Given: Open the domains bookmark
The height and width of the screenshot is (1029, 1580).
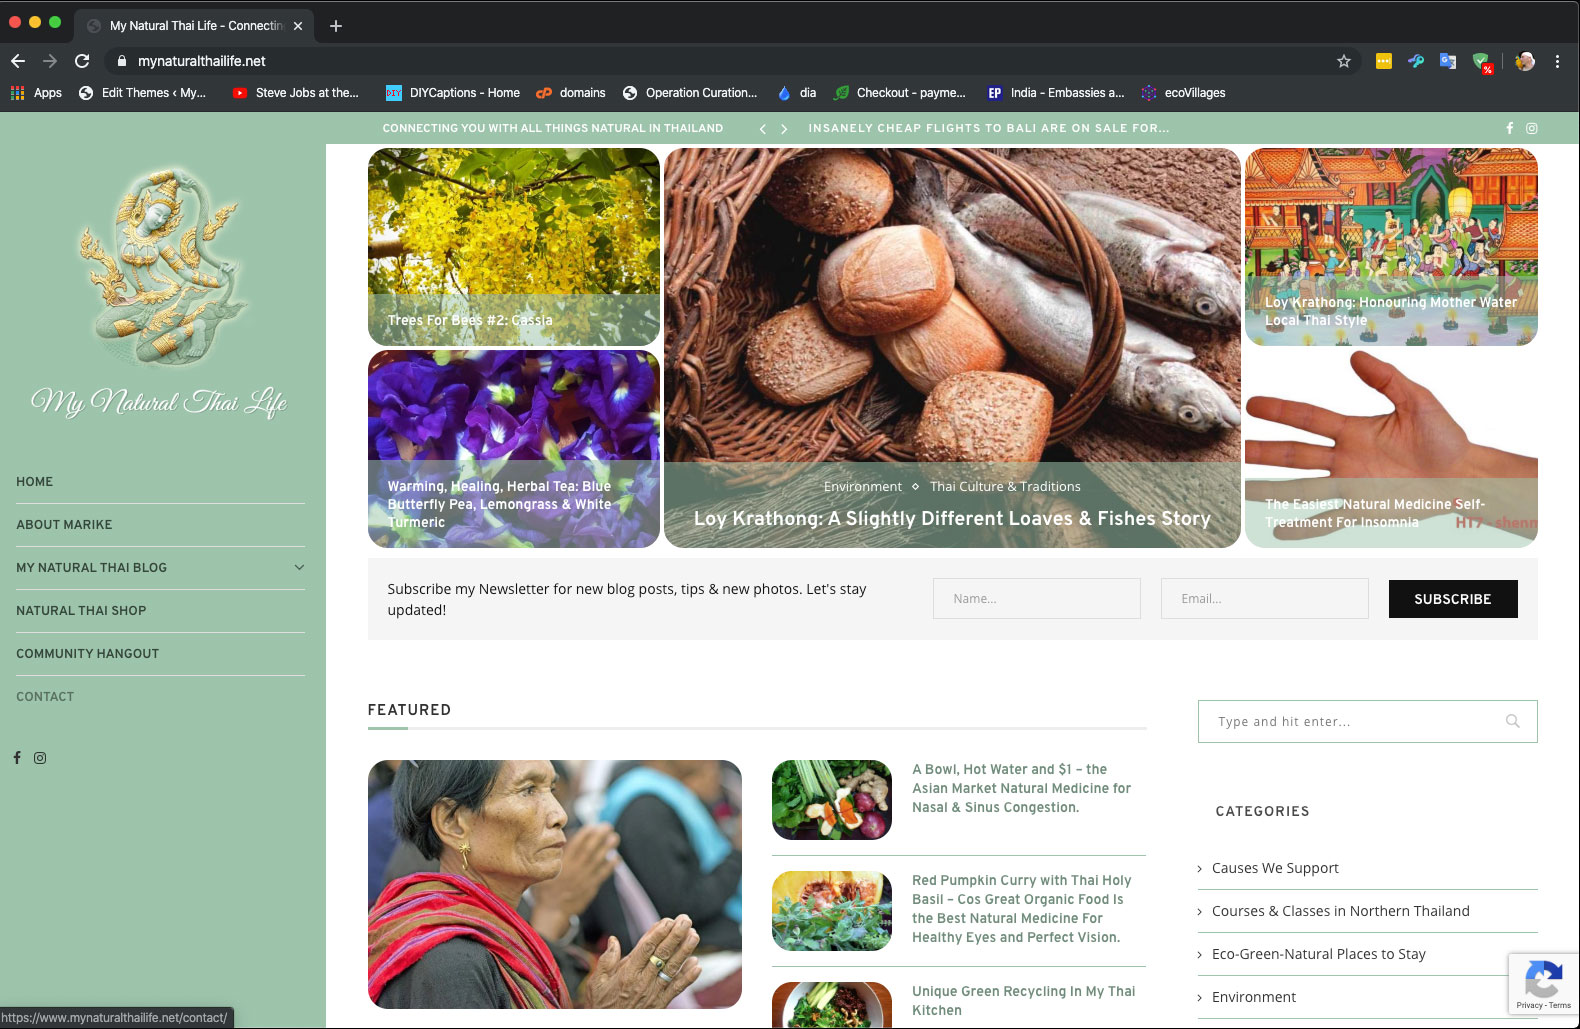Looking at the screenshot, I should click(571, 93).
